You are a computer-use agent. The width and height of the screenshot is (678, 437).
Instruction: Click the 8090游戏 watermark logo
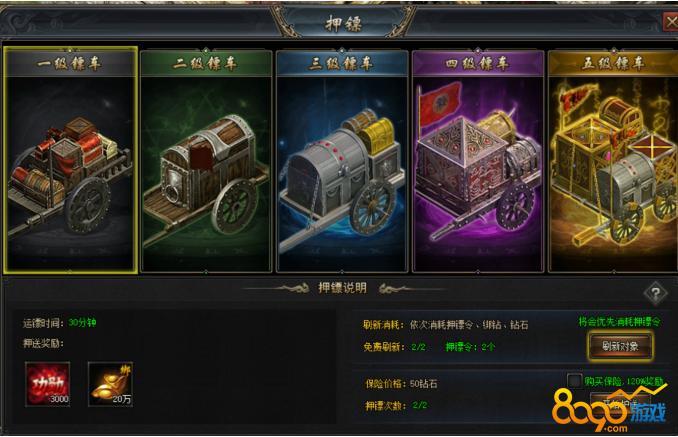(610, 410)
